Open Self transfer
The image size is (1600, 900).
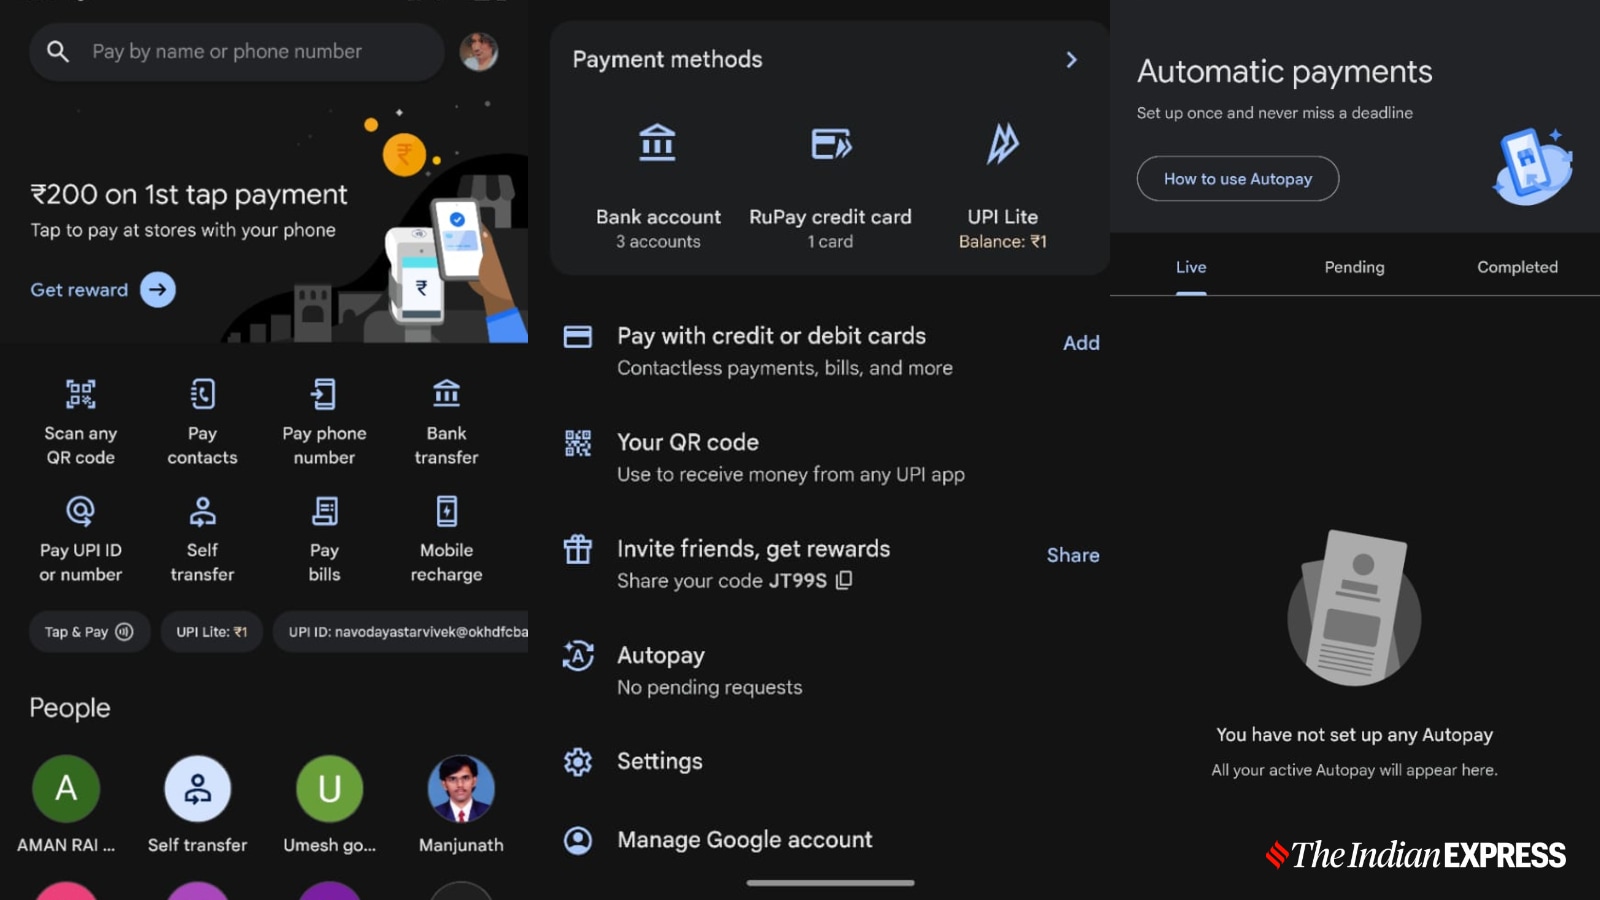pyautogui.click(x=201, y=537)
